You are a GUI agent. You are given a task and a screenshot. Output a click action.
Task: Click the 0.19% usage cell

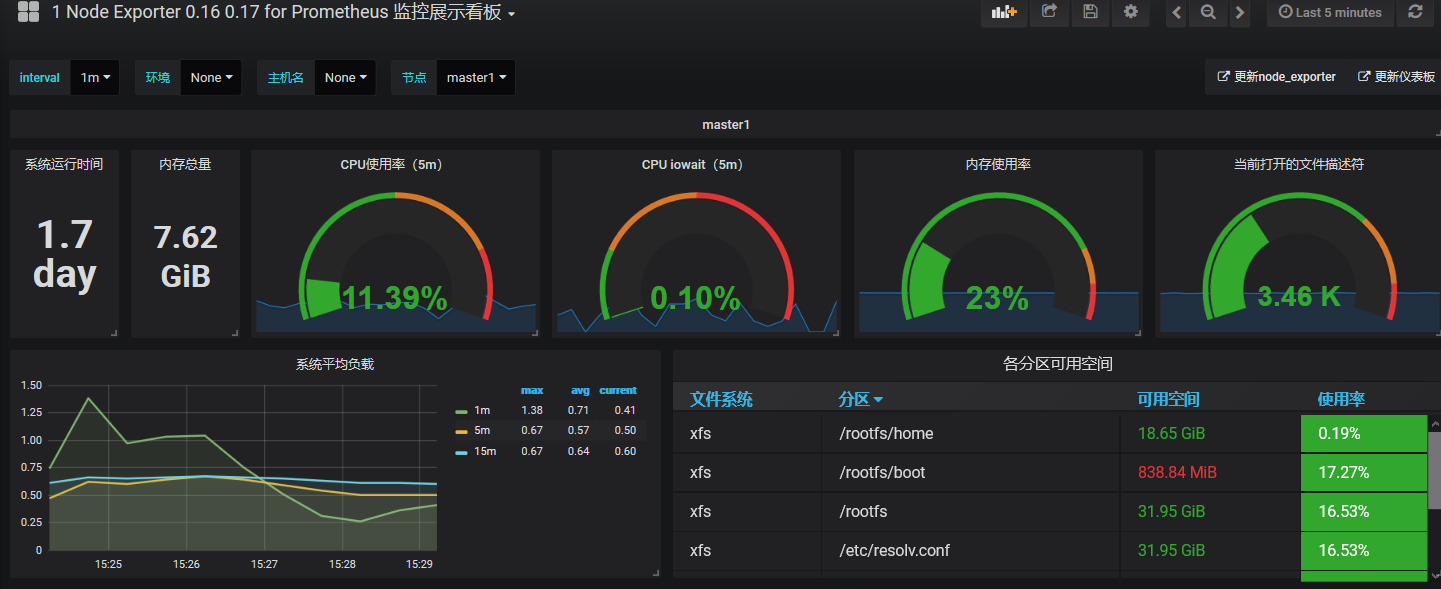(1363, 433)
